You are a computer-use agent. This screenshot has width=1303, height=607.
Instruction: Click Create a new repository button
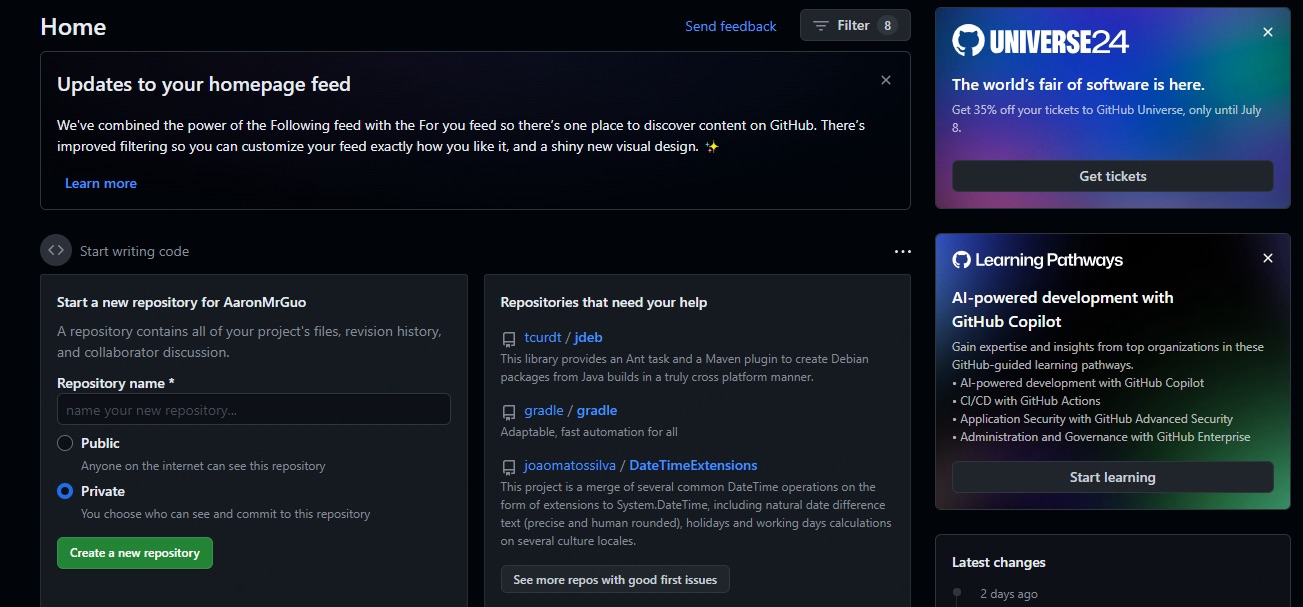[x=135, y=553]
